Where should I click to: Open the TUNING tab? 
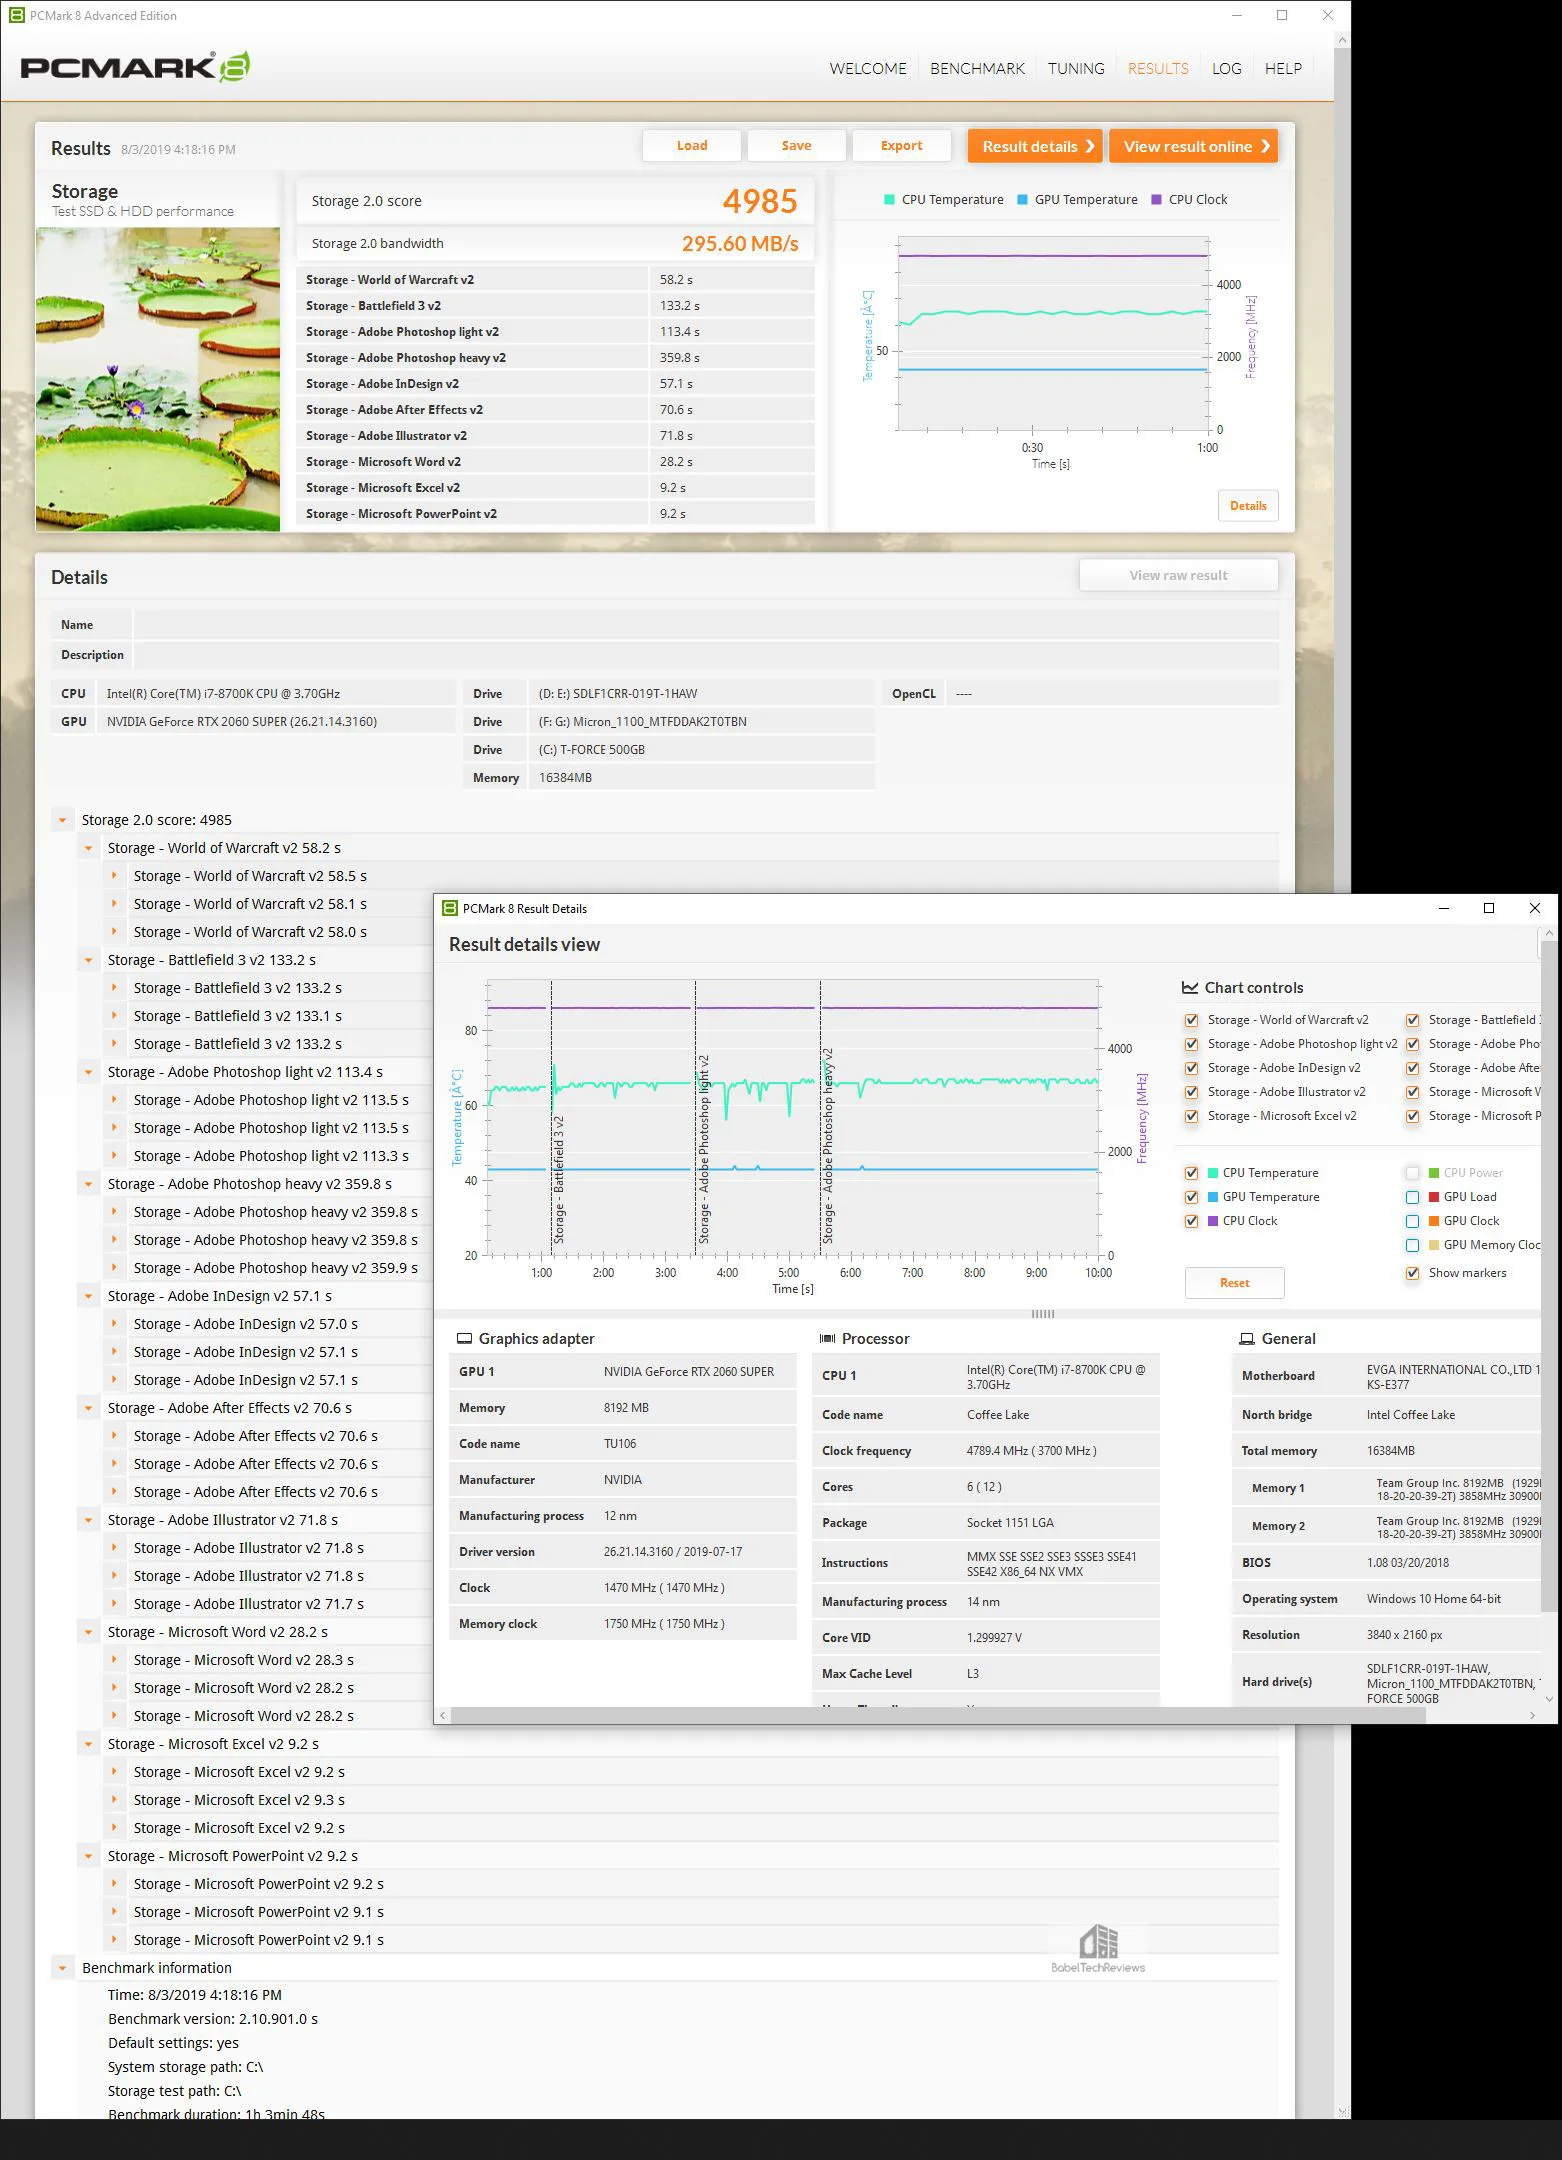(x=1076, y=68)
